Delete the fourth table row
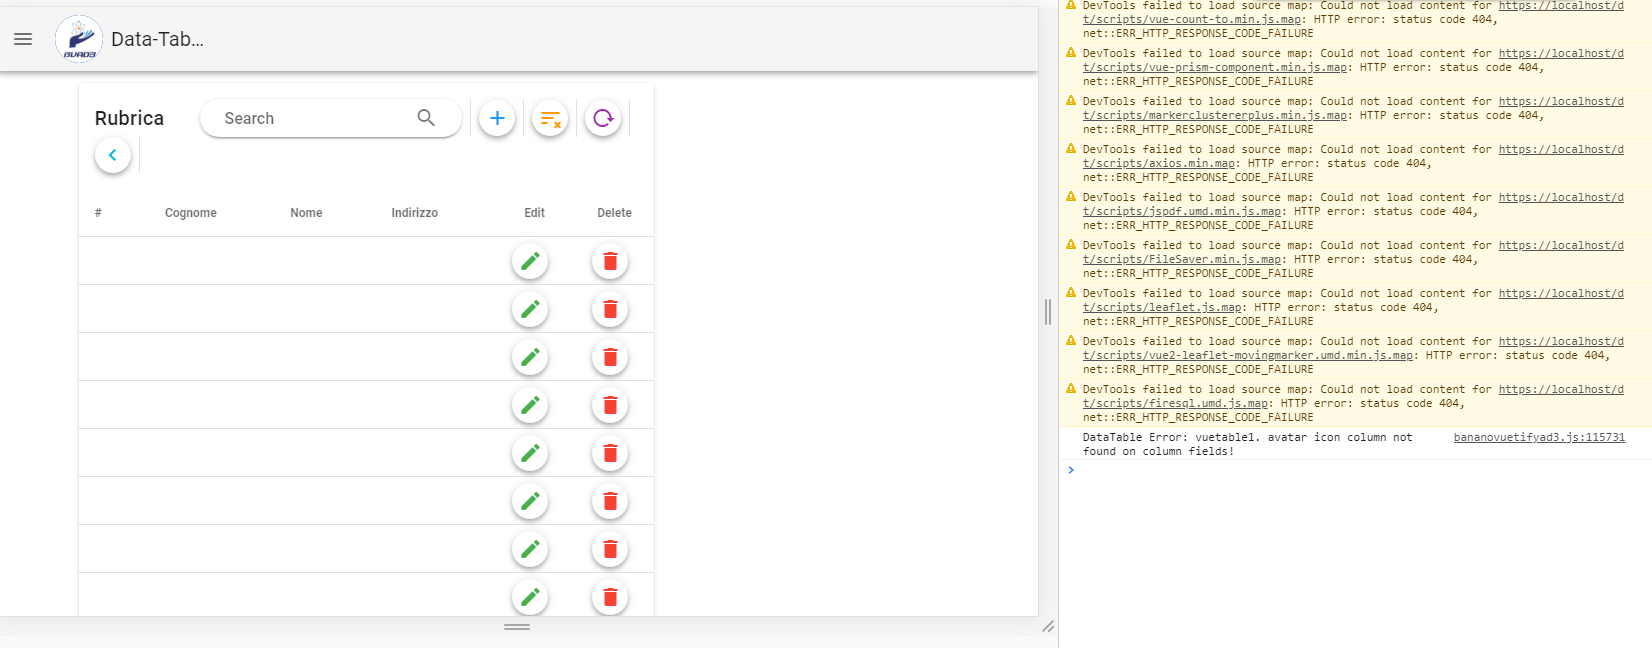This screenshot has height=648, width=1652. 610,405
